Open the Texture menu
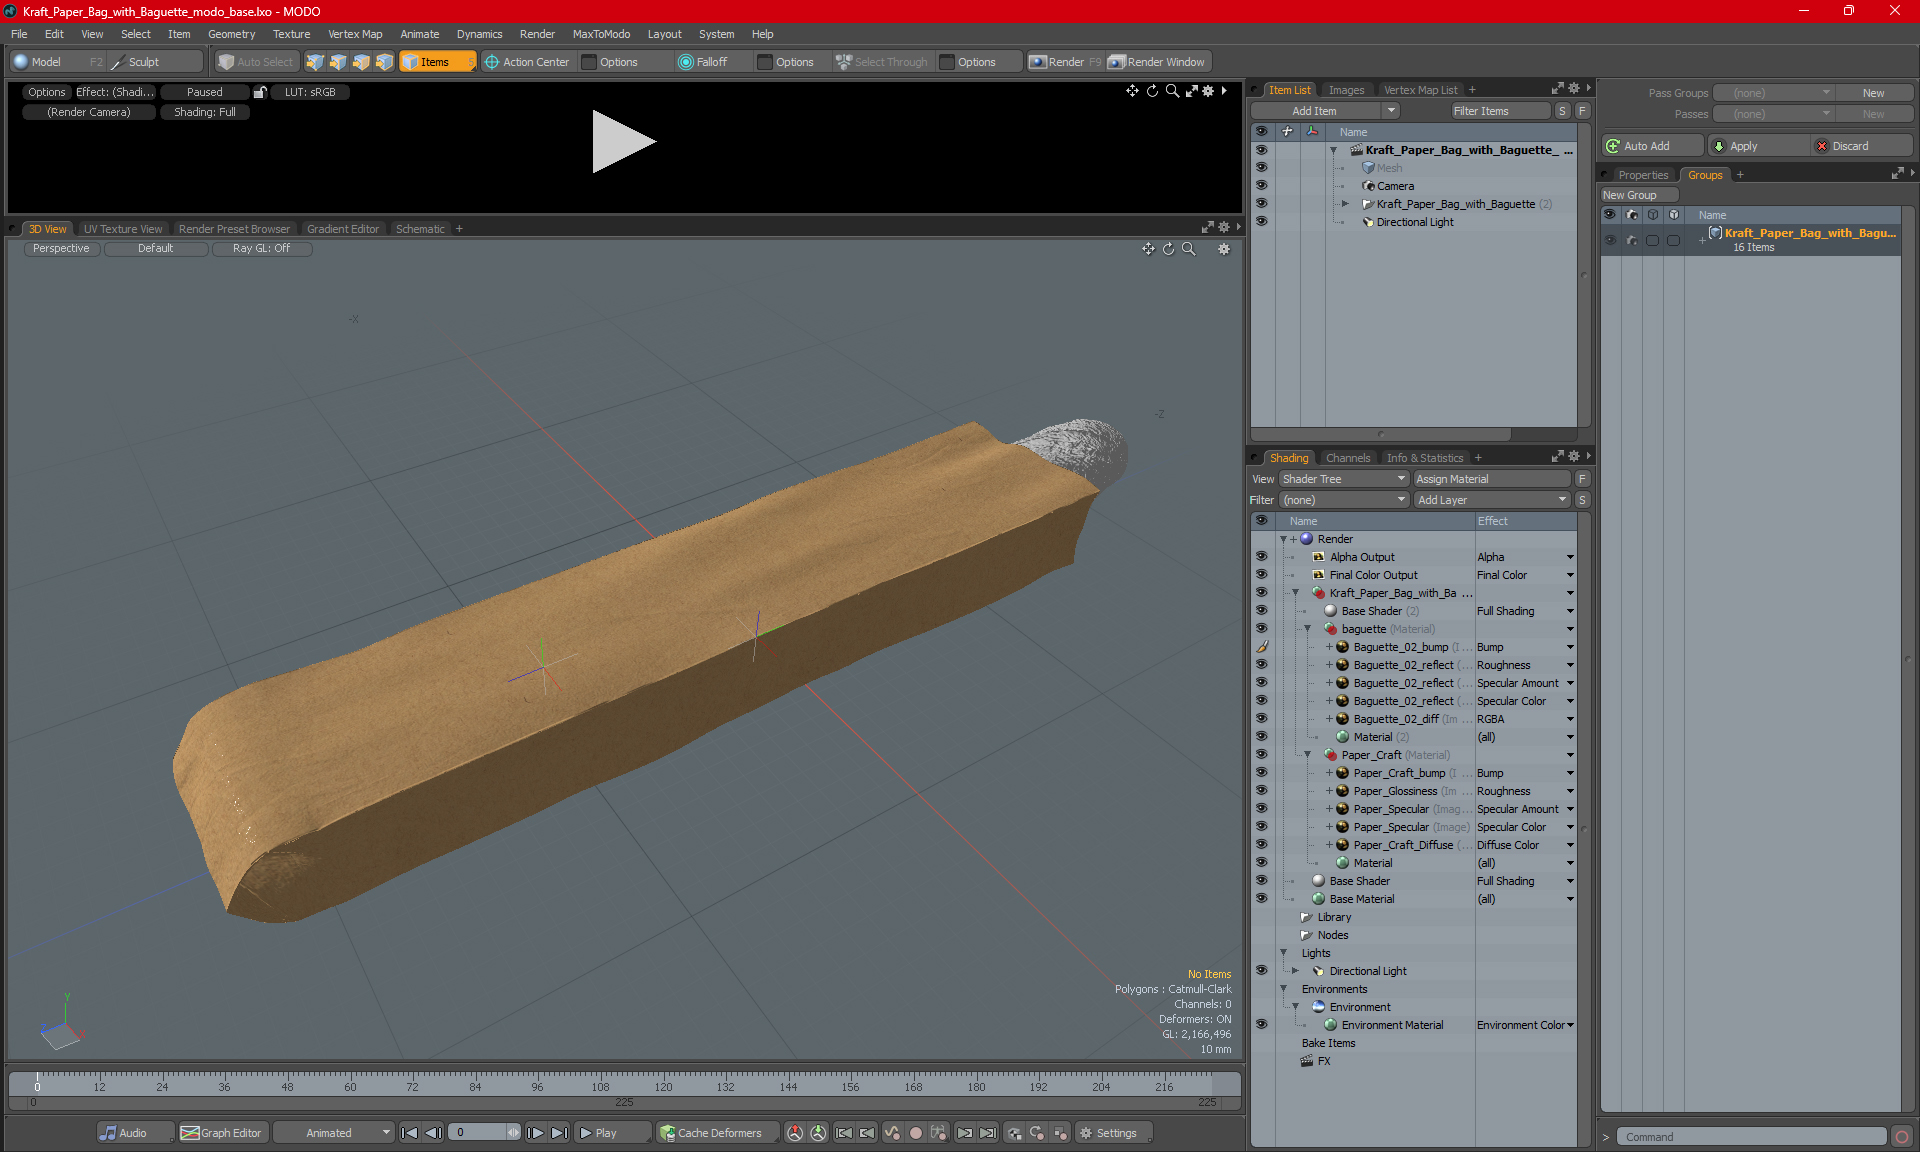Screen dimensions: 1920x1152 point(291,34)
